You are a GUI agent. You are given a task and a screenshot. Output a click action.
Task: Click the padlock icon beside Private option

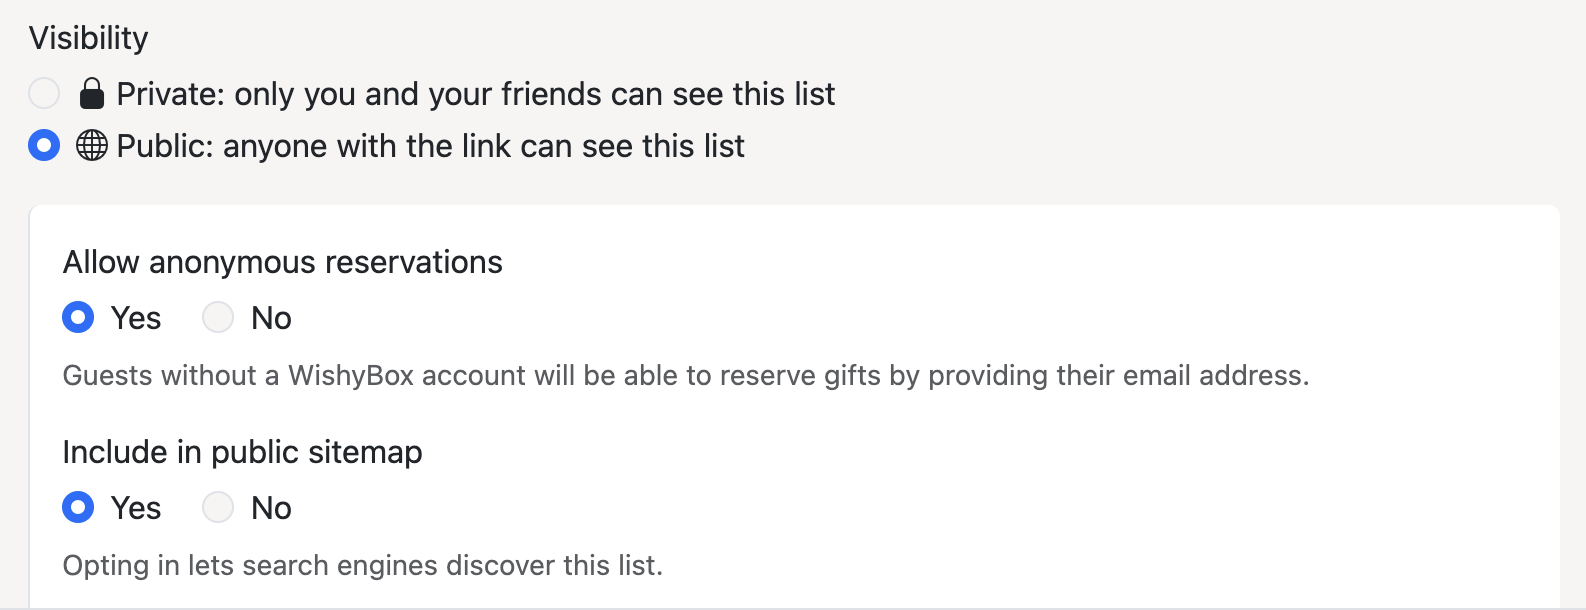[92, 93]
